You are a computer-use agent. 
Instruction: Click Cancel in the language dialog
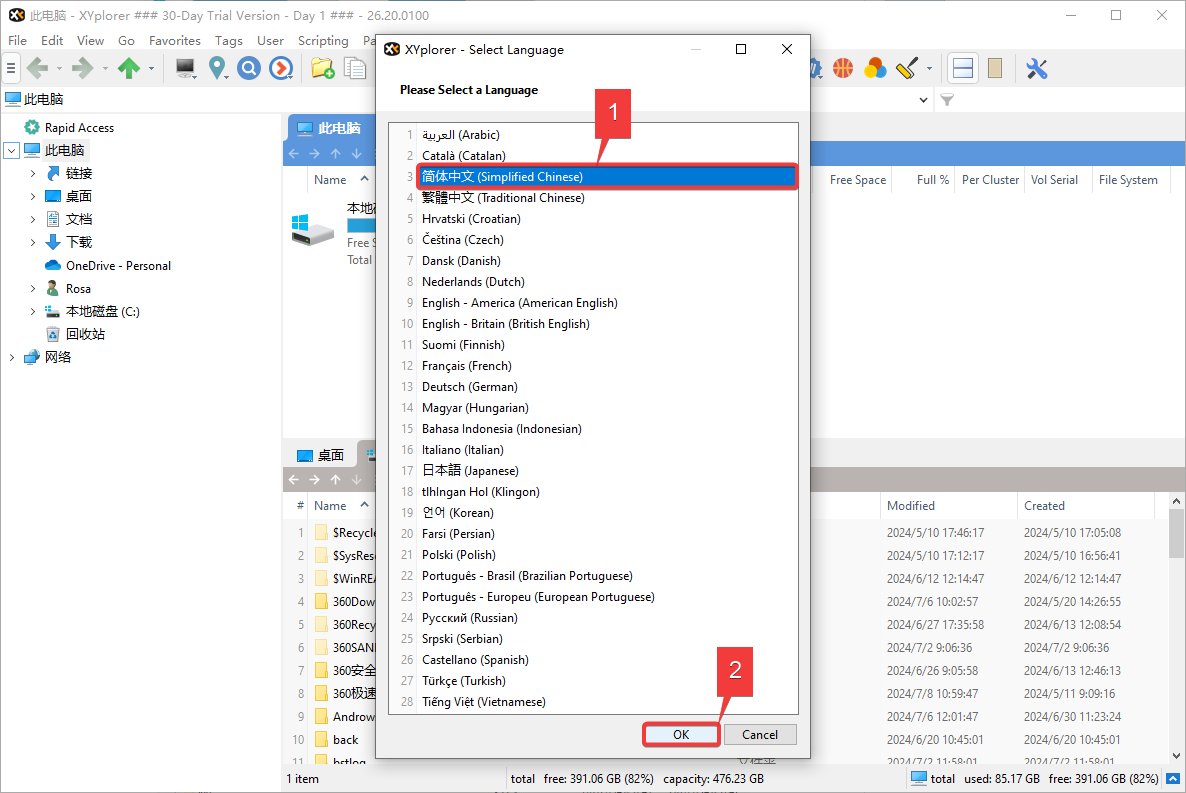pyautogui.click(x=759, y=734)
